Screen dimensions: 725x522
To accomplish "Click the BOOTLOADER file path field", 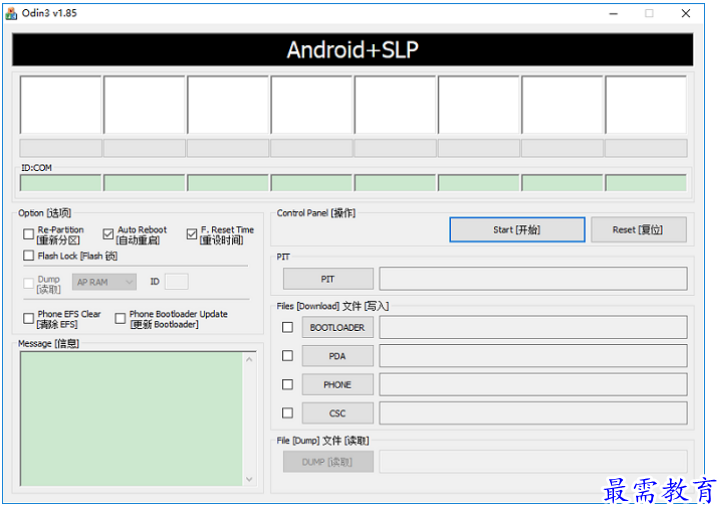I will click(x=533, y=327).
